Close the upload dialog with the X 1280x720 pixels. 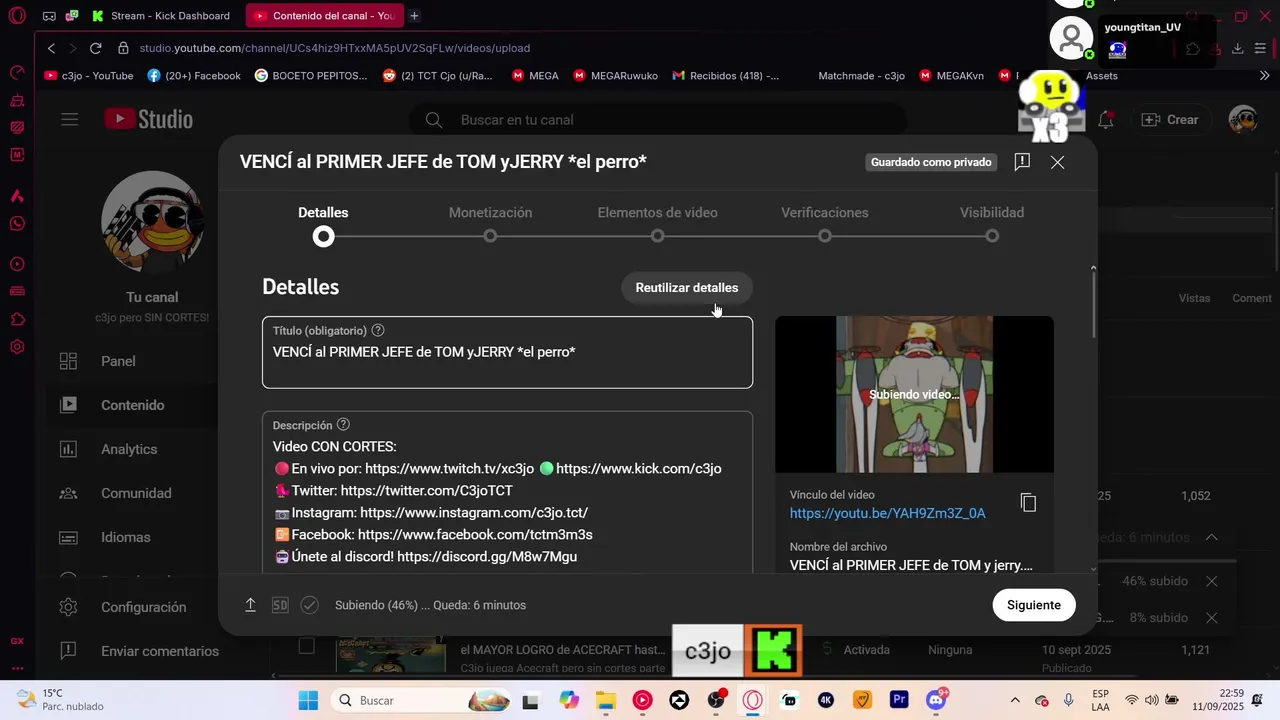[x=1057, y=162]
